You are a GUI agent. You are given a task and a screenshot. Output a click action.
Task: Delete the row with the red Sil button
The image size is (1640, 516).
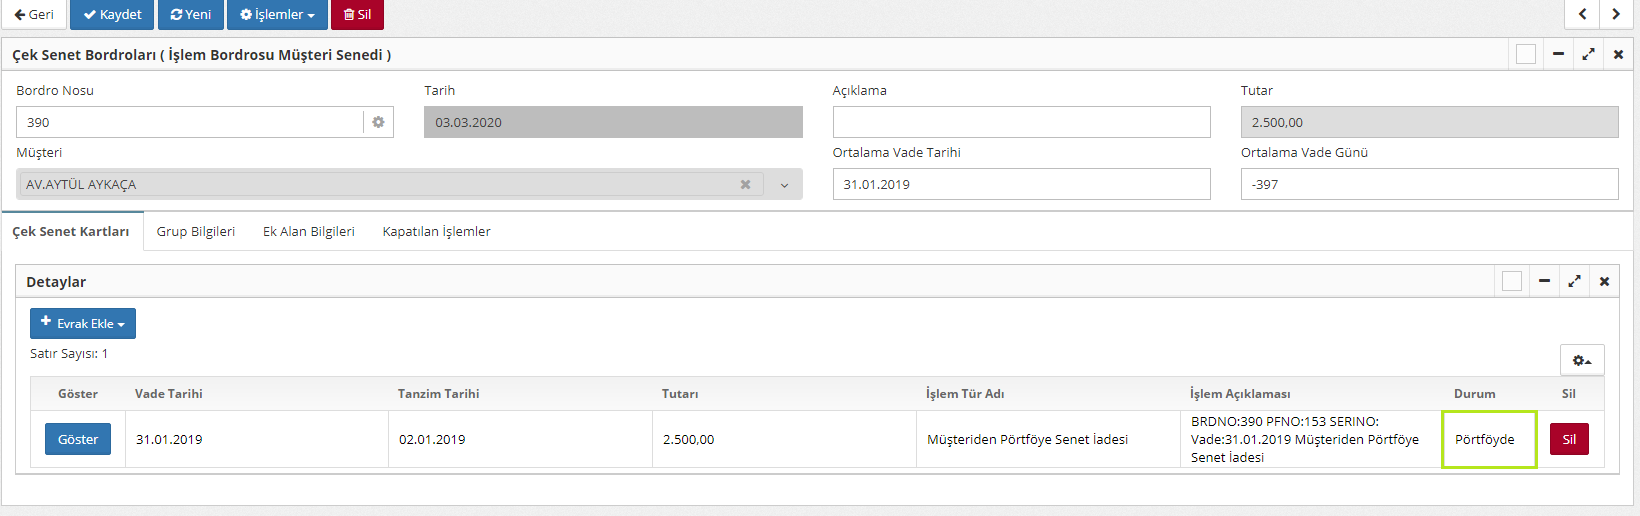click(x=1568, y=440)
